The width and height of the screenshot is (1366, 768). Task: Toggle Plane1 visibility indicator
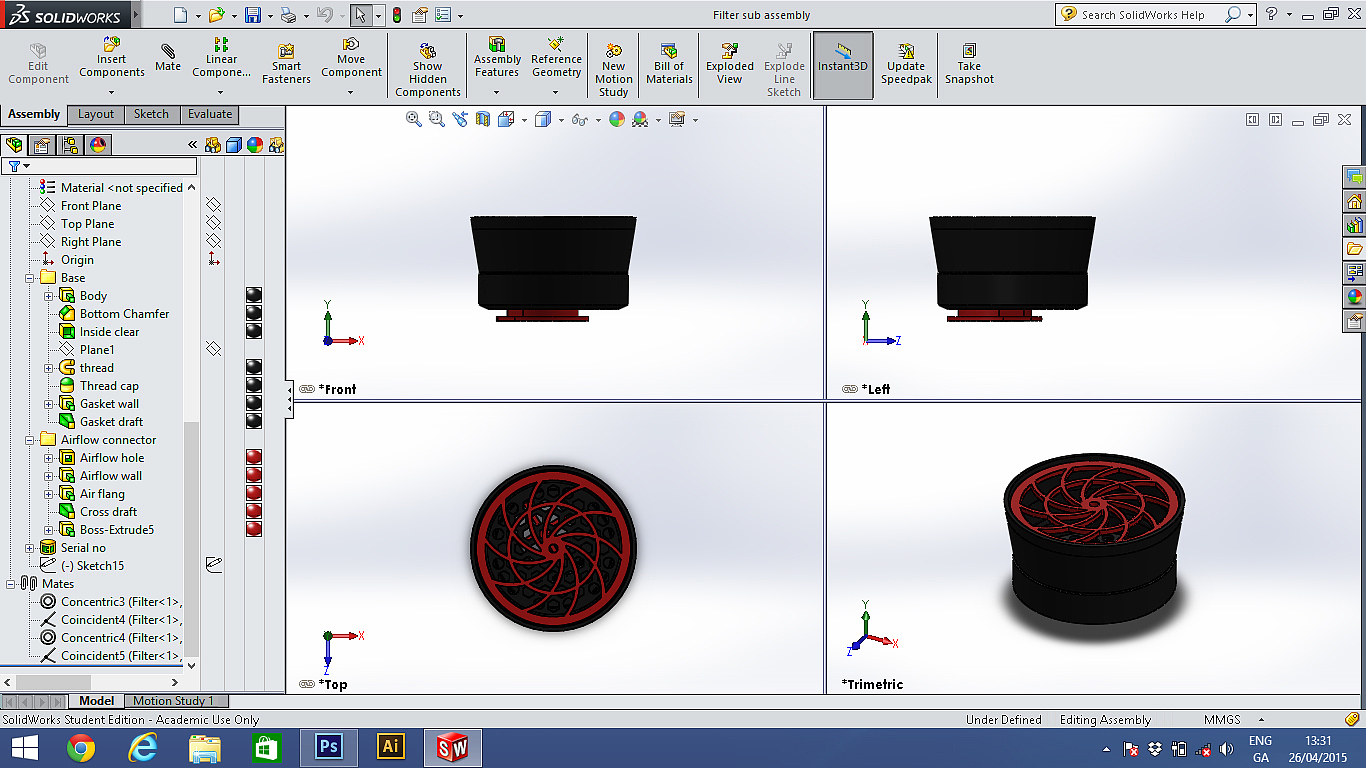pos(213,349)
